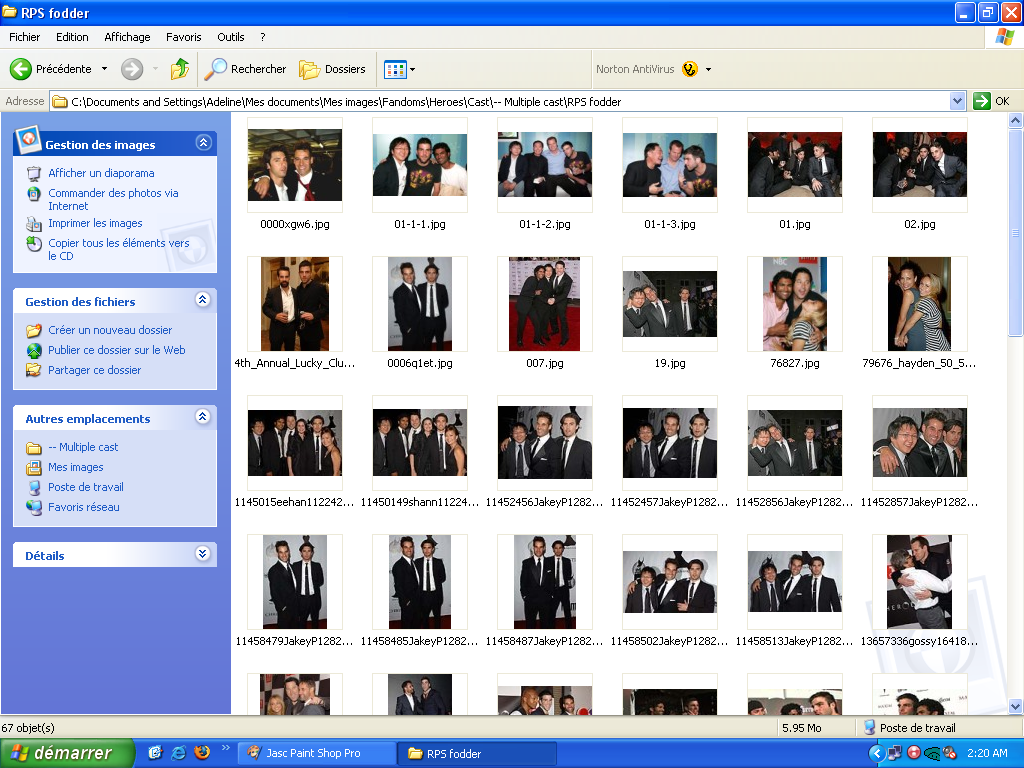The height and width of the screenshot is (768, 1024).
Task: Click the démarrer Start button
Action: [67, 753]
